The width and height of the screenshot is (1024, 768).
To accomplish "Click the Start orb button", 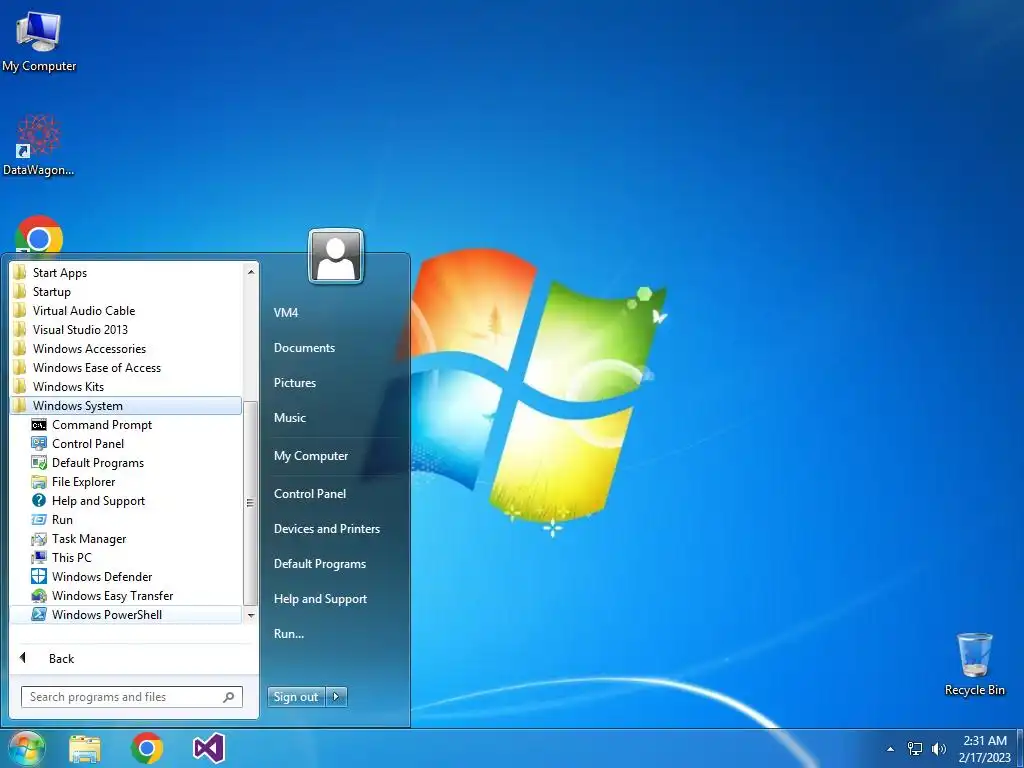I will (27, 748).
